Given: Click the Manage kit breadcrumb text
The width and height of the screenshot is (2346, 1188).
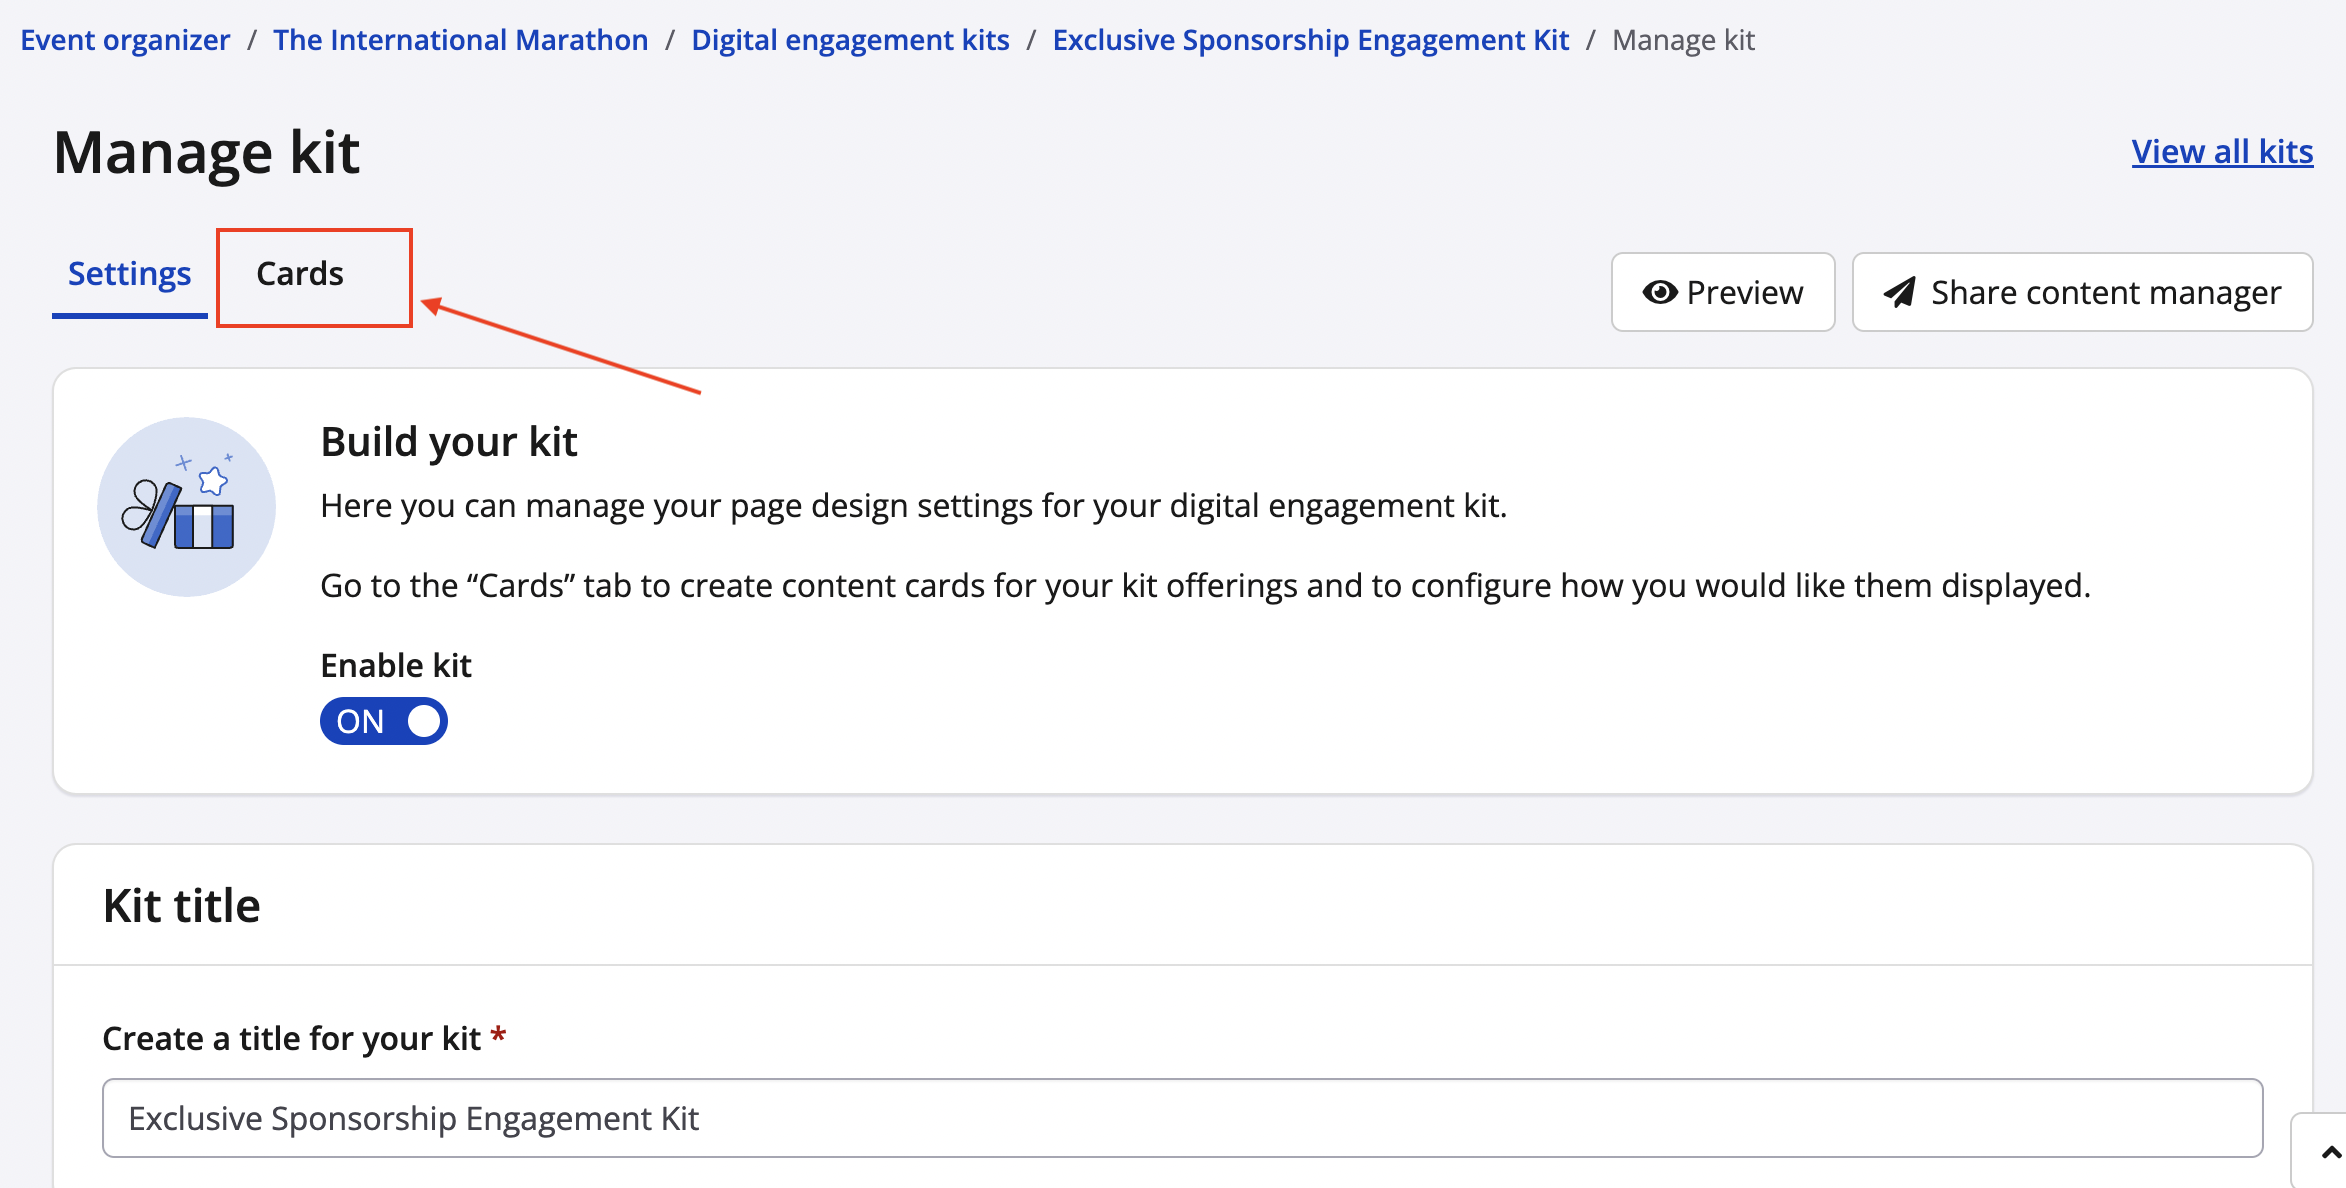Looking at the screenshot, I should (x=1683, y=40).
